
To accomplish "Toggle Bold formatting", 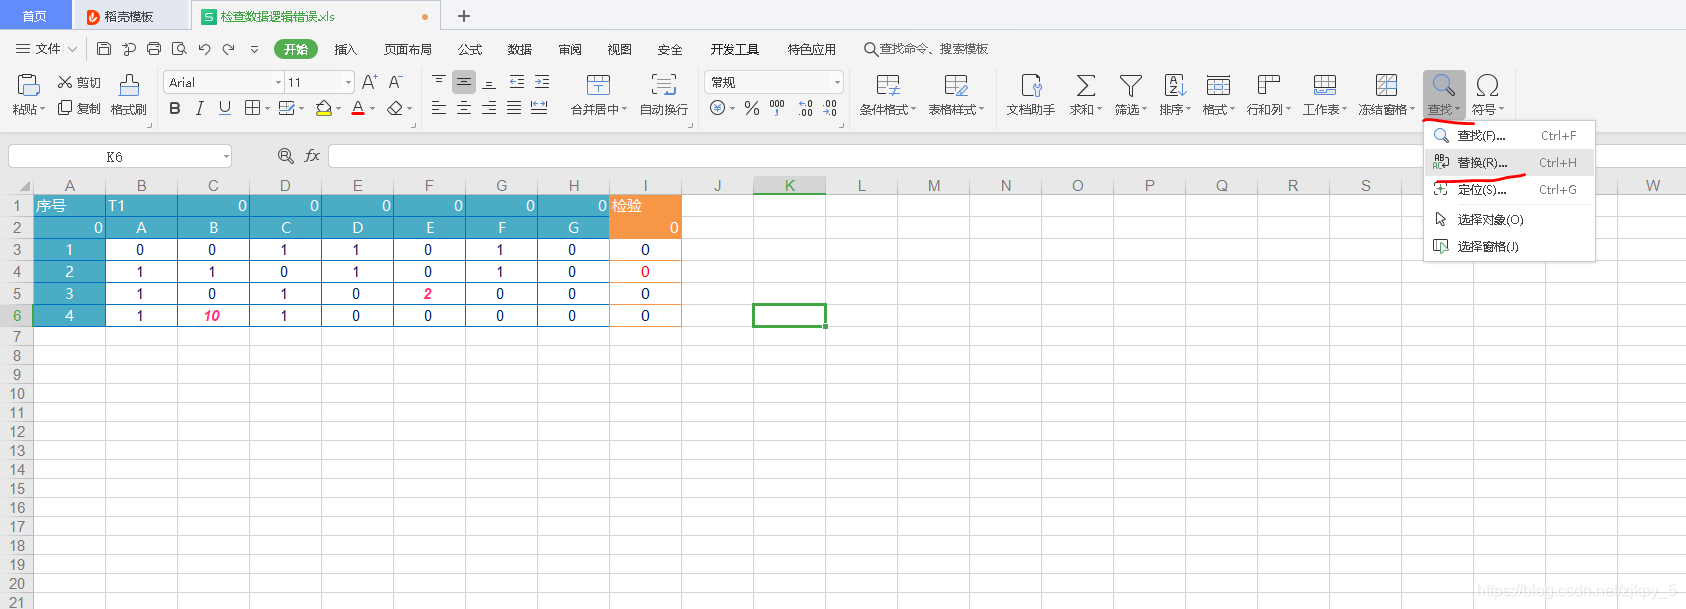I will (x=175, y=108).
